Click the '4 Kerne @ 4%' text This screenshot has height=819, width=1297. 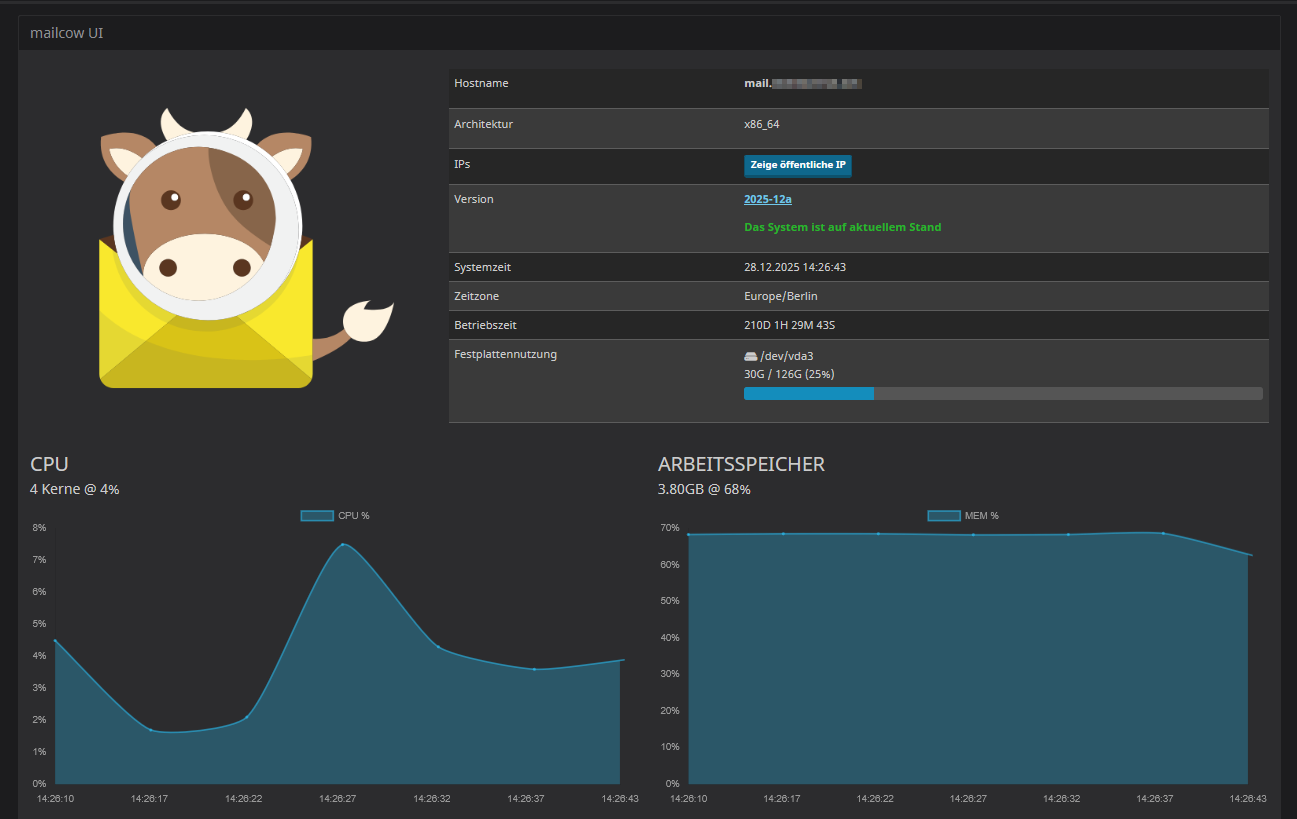pos(75,489)
